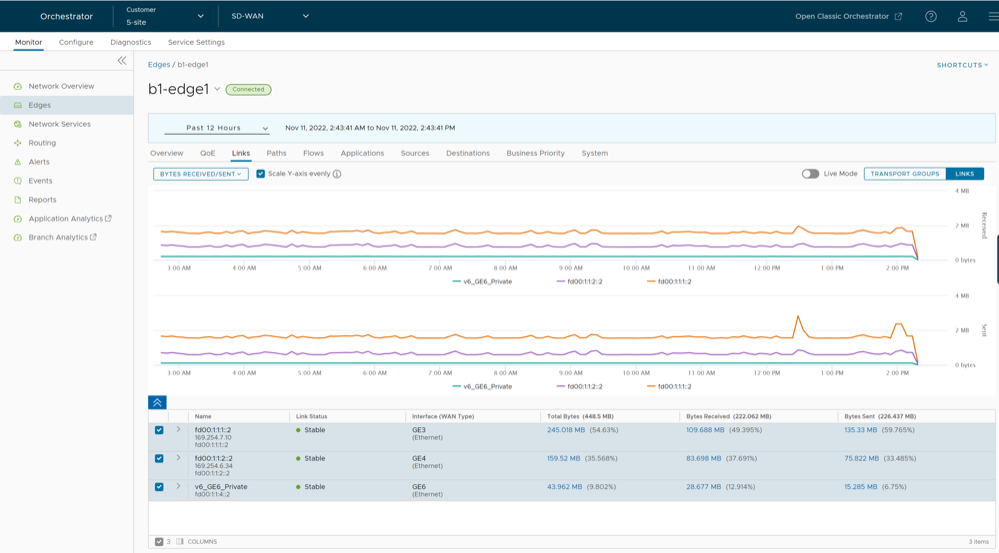Toggle the Live Mode switch

coord(810,174)
